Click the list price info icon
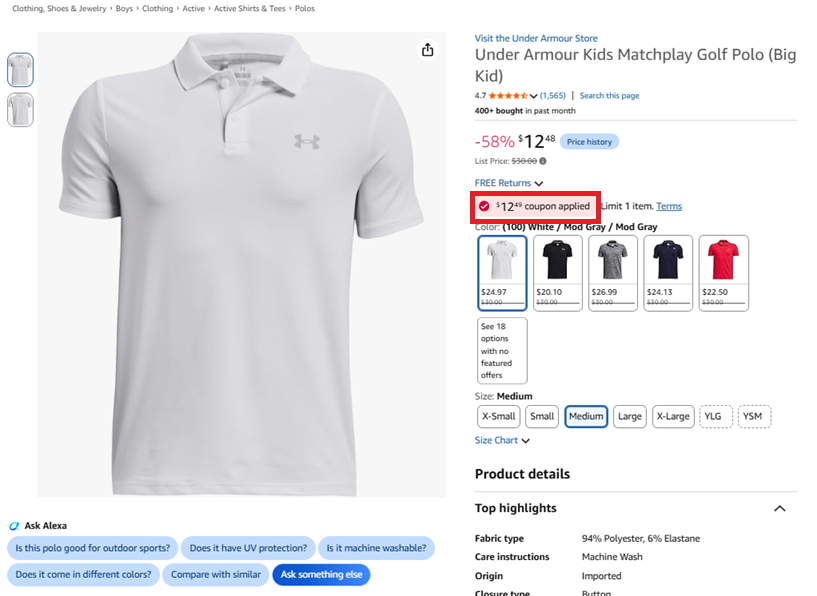Image resolution: width=817 pixels, height=596 pixels. [543, 161]
